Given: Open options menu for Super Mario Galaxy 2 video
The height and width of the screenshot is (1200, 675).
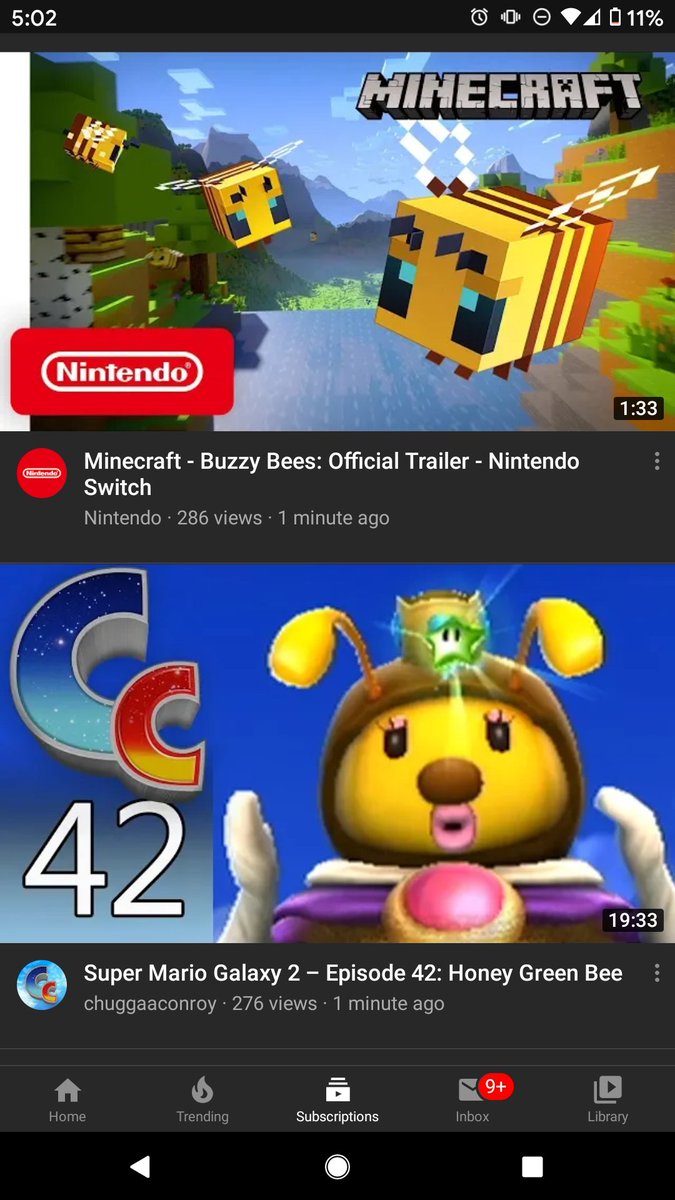Looking at the screenshot, I should pyautogui.click(x=656, y=973).
